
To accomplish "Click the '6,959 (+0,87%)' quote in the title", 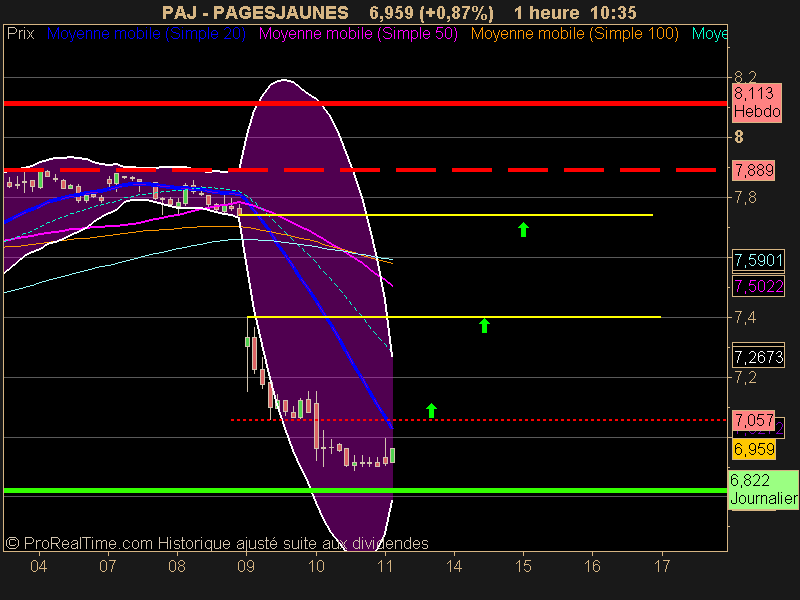I will [x=431, y=13].
